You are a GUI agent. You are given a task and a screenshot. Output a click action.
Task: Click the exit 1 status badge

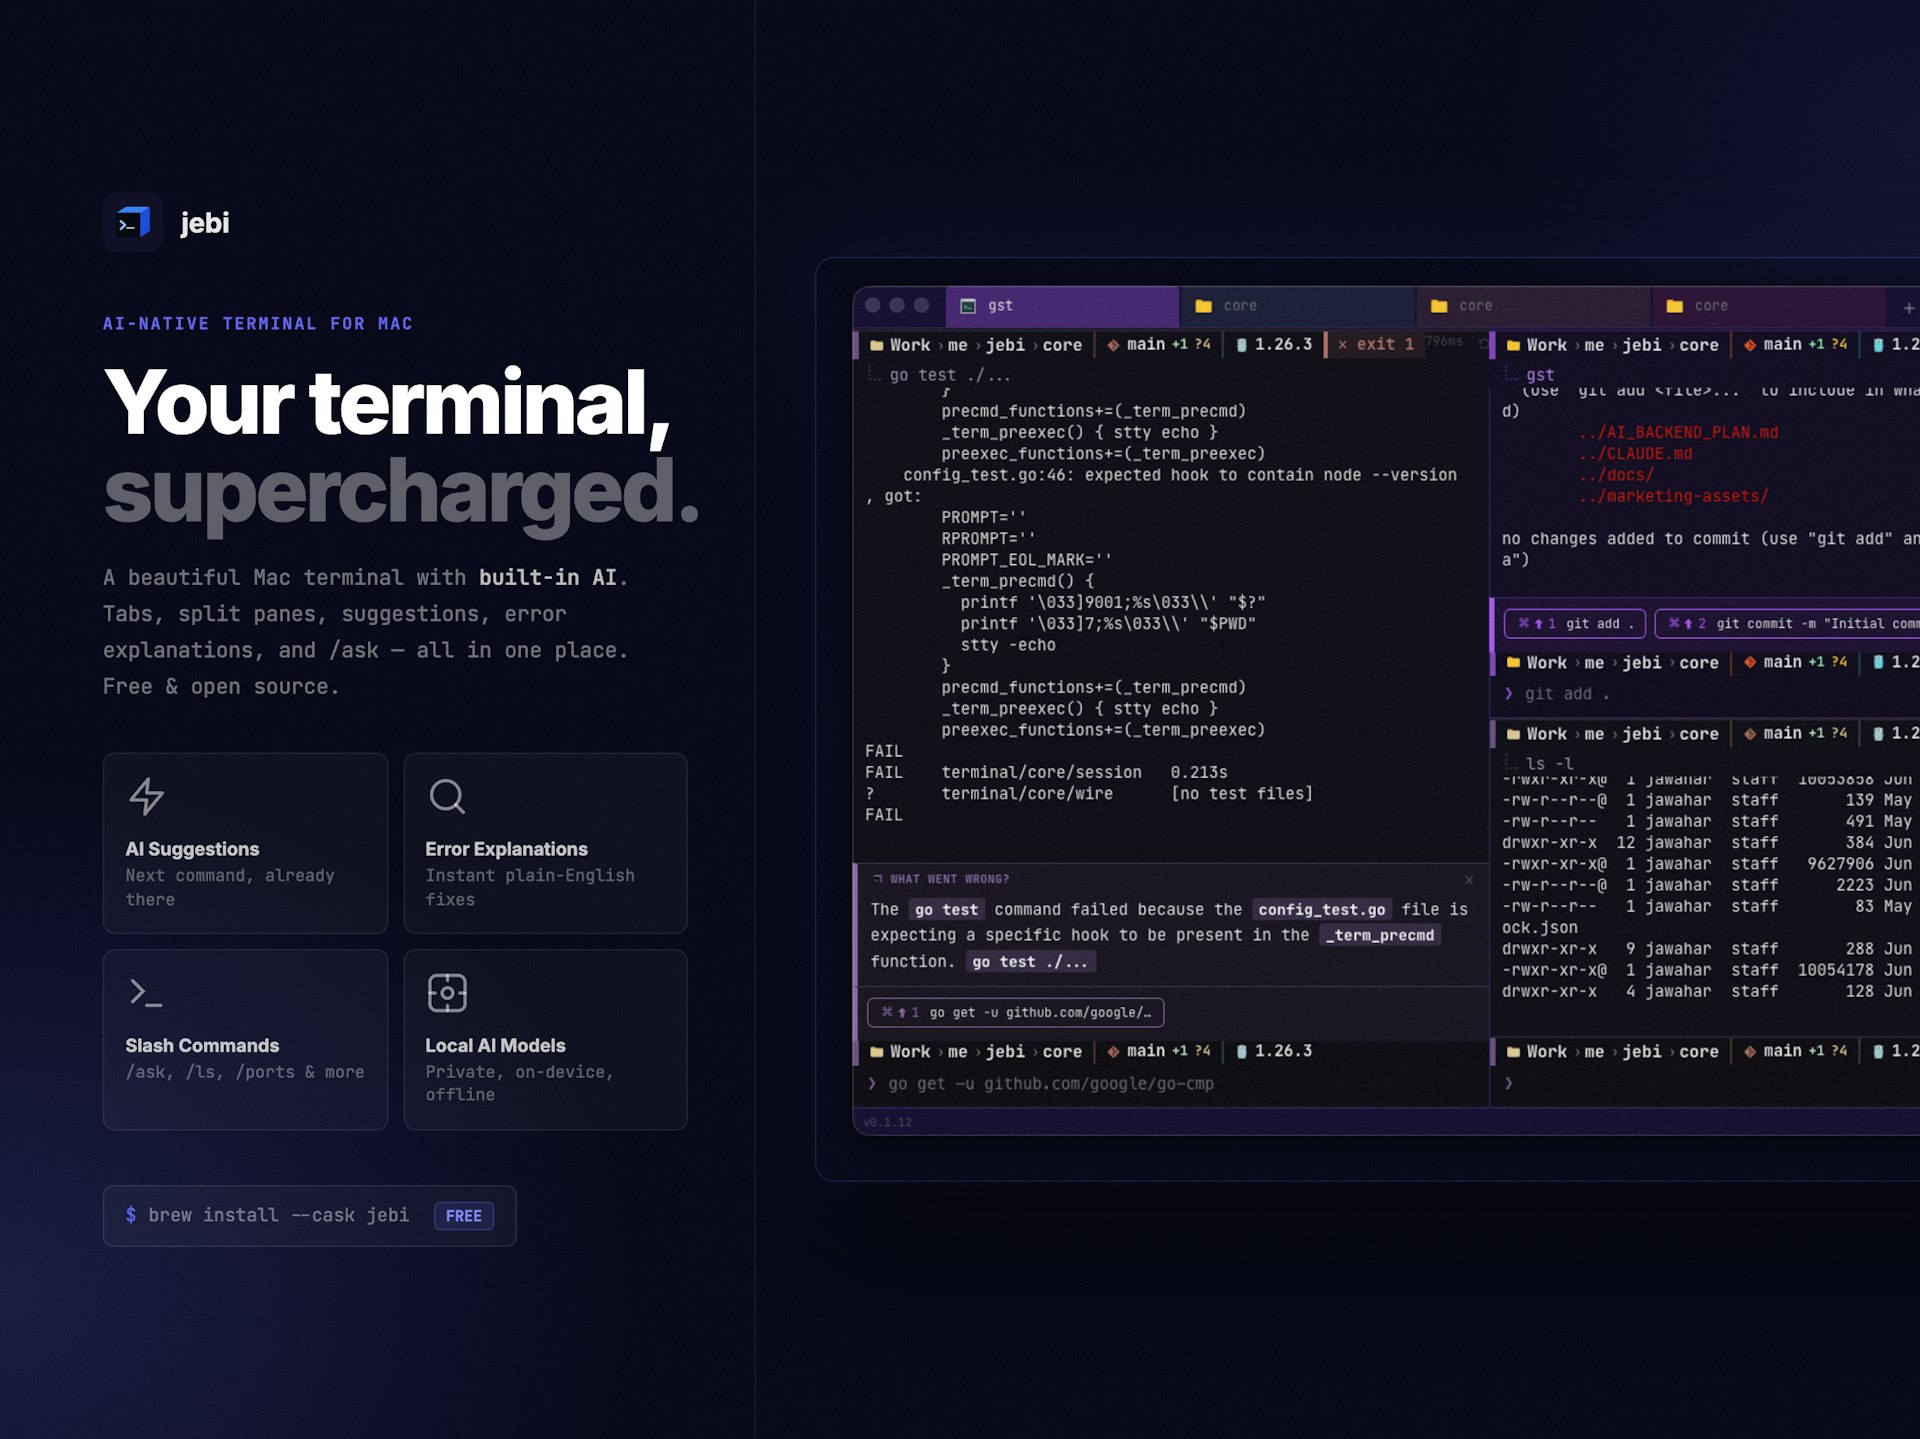tap(1376, 344)
